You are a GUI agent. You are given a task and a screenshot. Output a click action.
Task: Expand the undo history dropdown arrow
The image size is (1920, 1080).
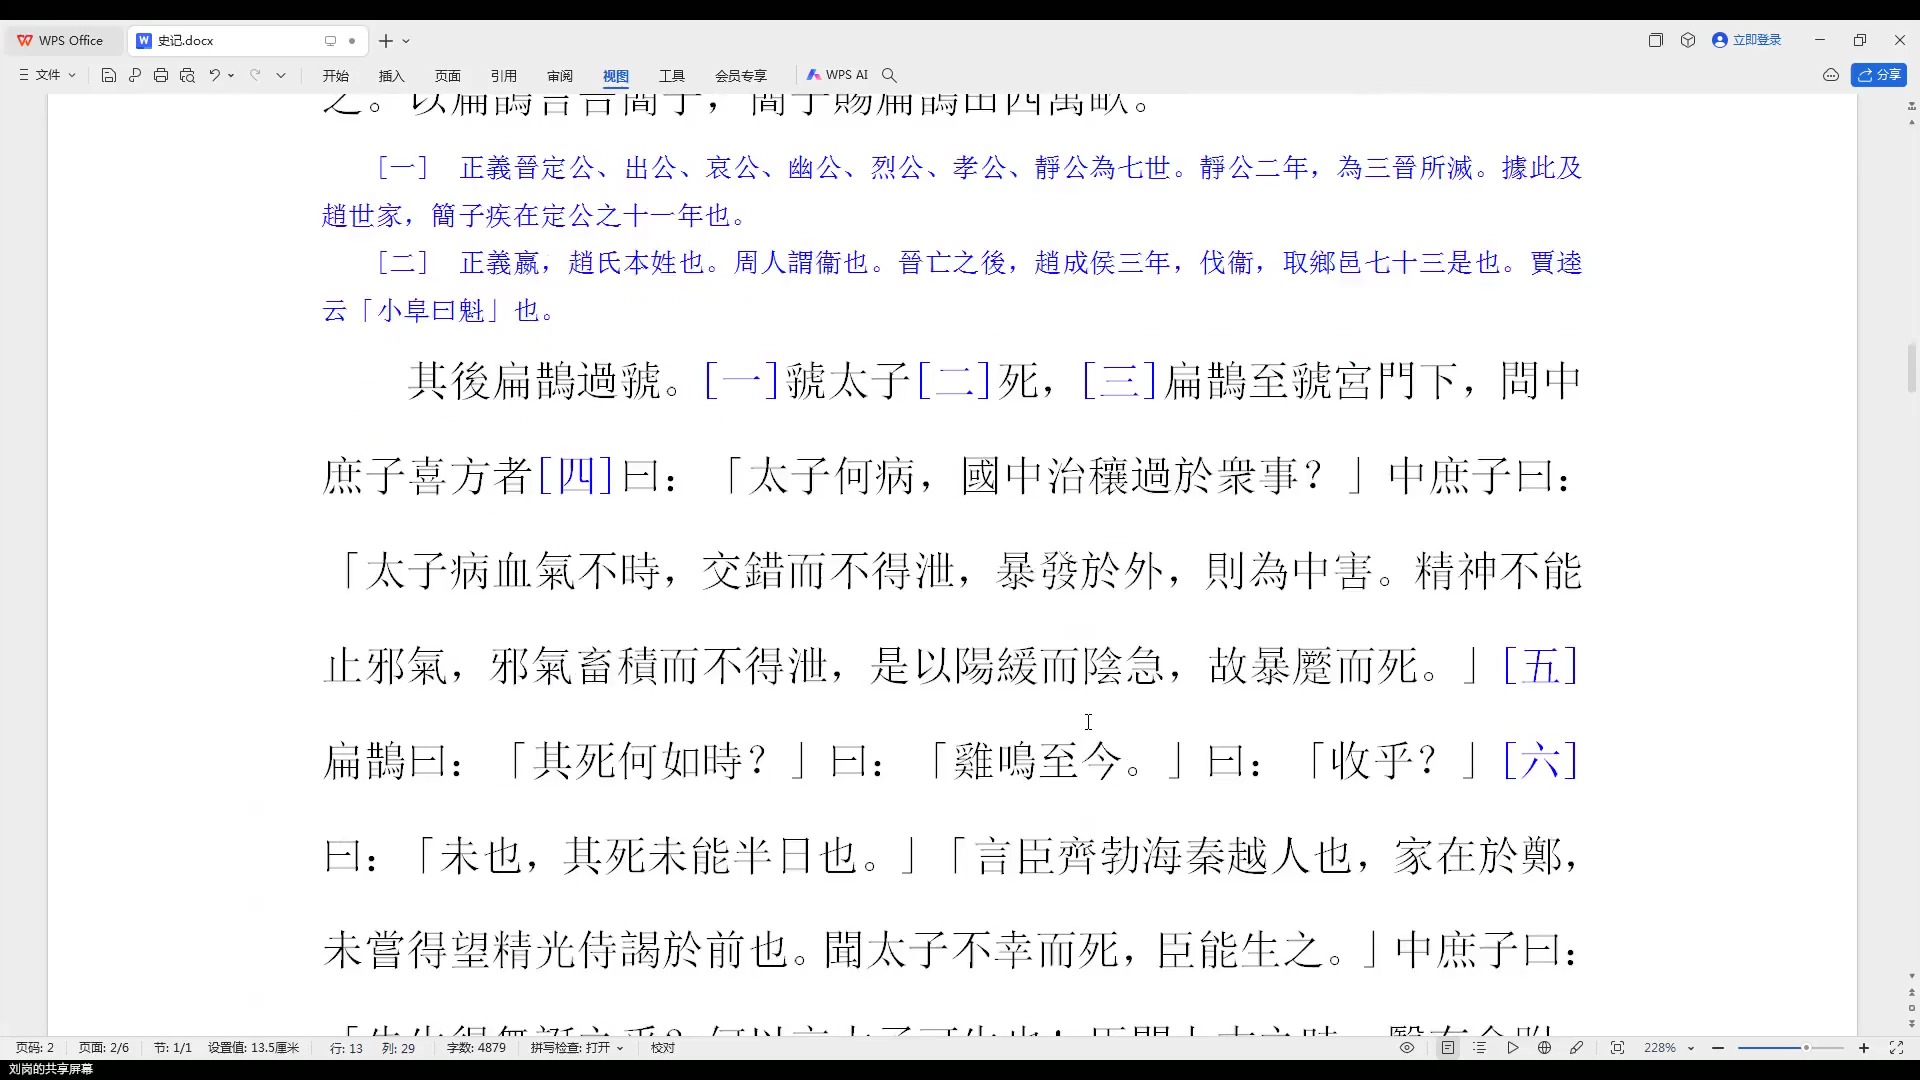[231, 75]
